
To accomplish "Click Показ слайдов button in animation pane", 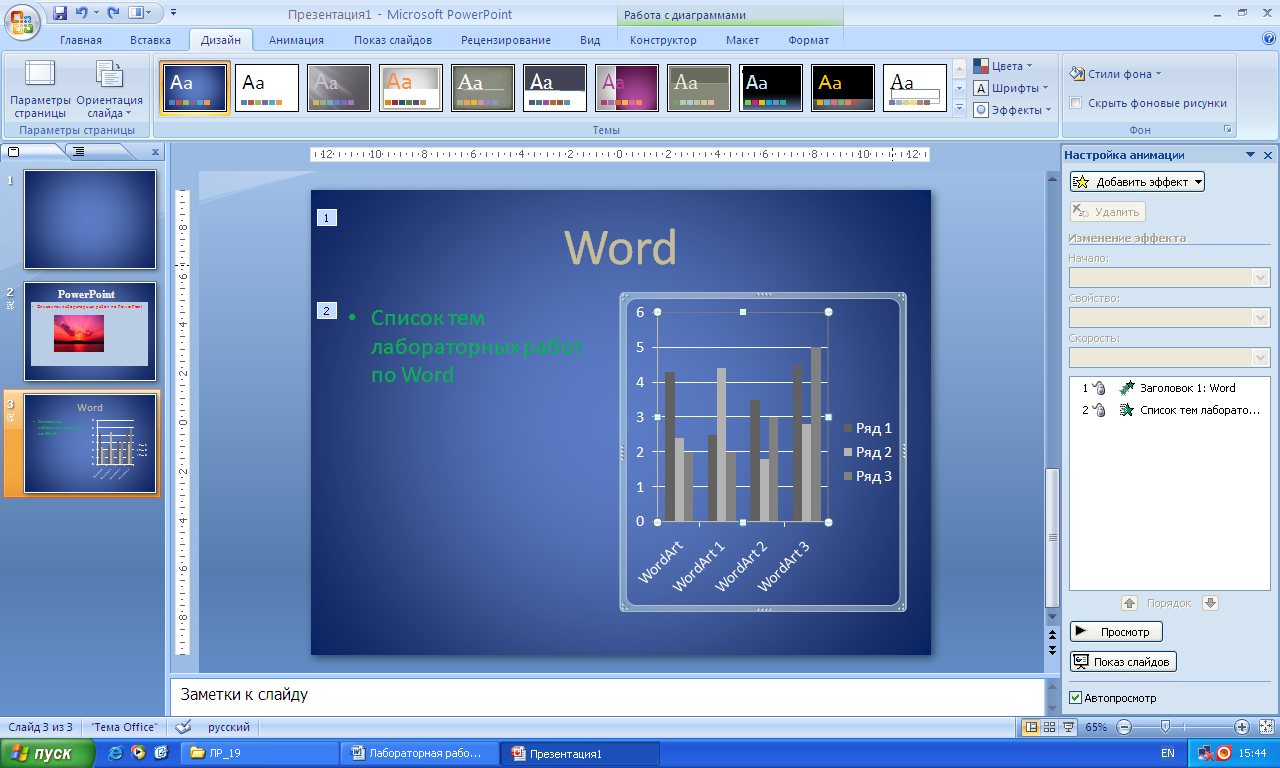I will (x=1123, y=662).
